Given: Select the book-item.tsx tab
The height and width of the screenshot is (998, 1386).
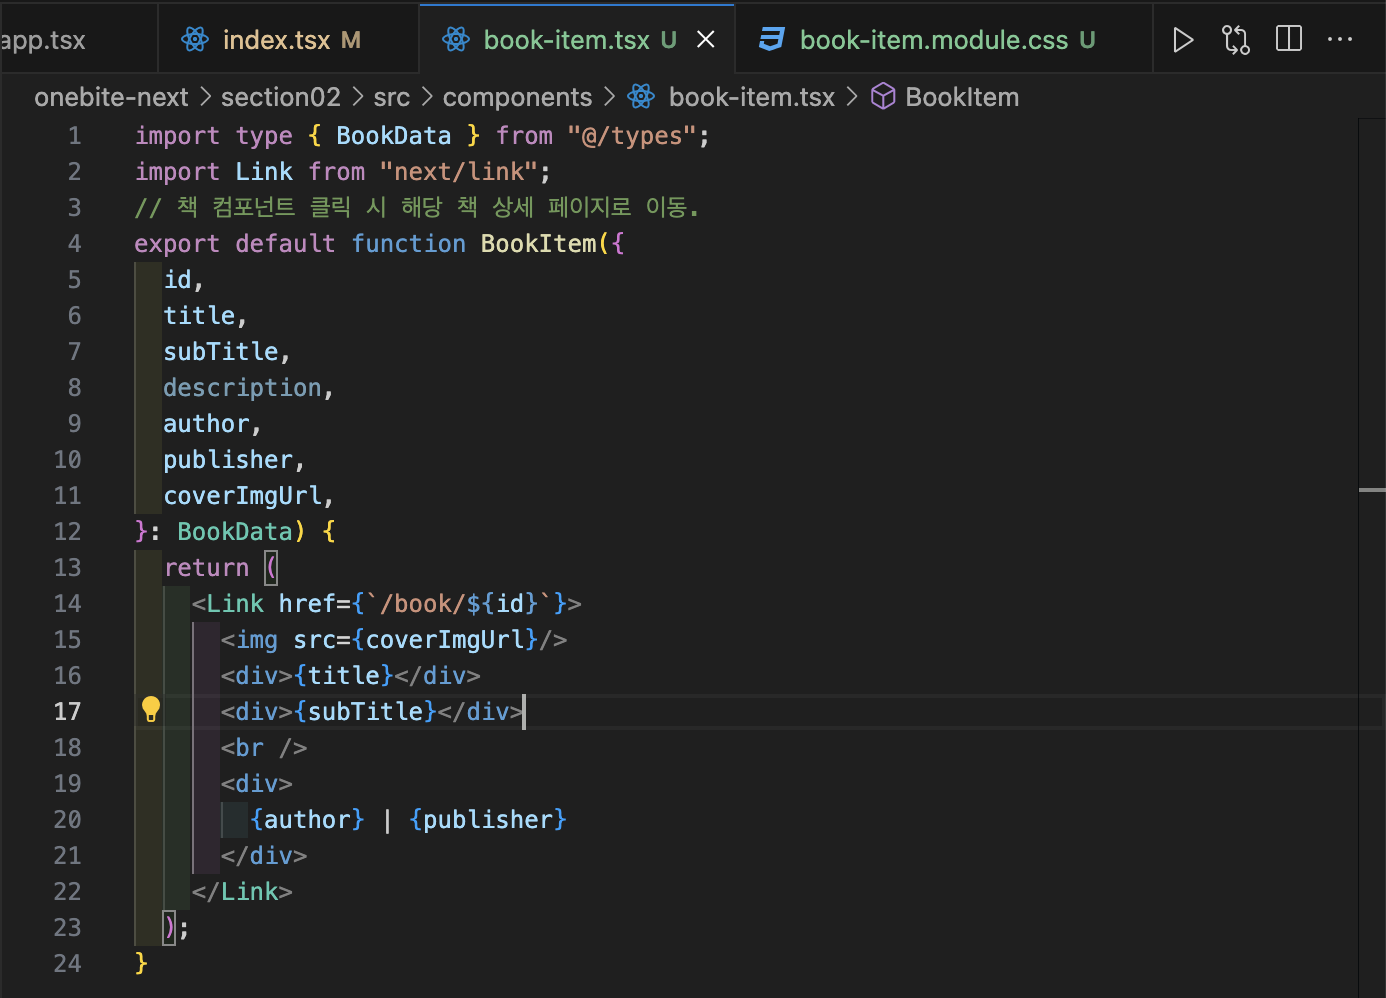Looking at the screenshot, I should tap(576, 40).
